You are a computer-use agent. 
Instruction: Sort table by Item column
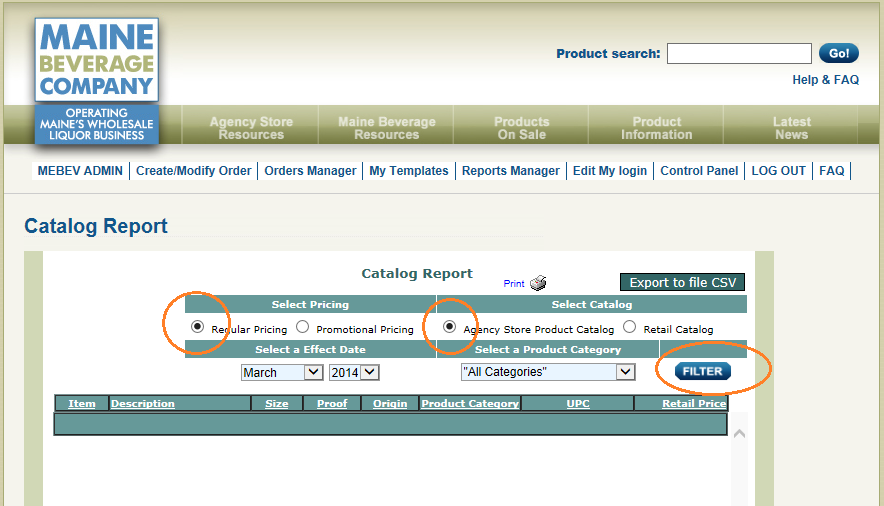point(82,403)
